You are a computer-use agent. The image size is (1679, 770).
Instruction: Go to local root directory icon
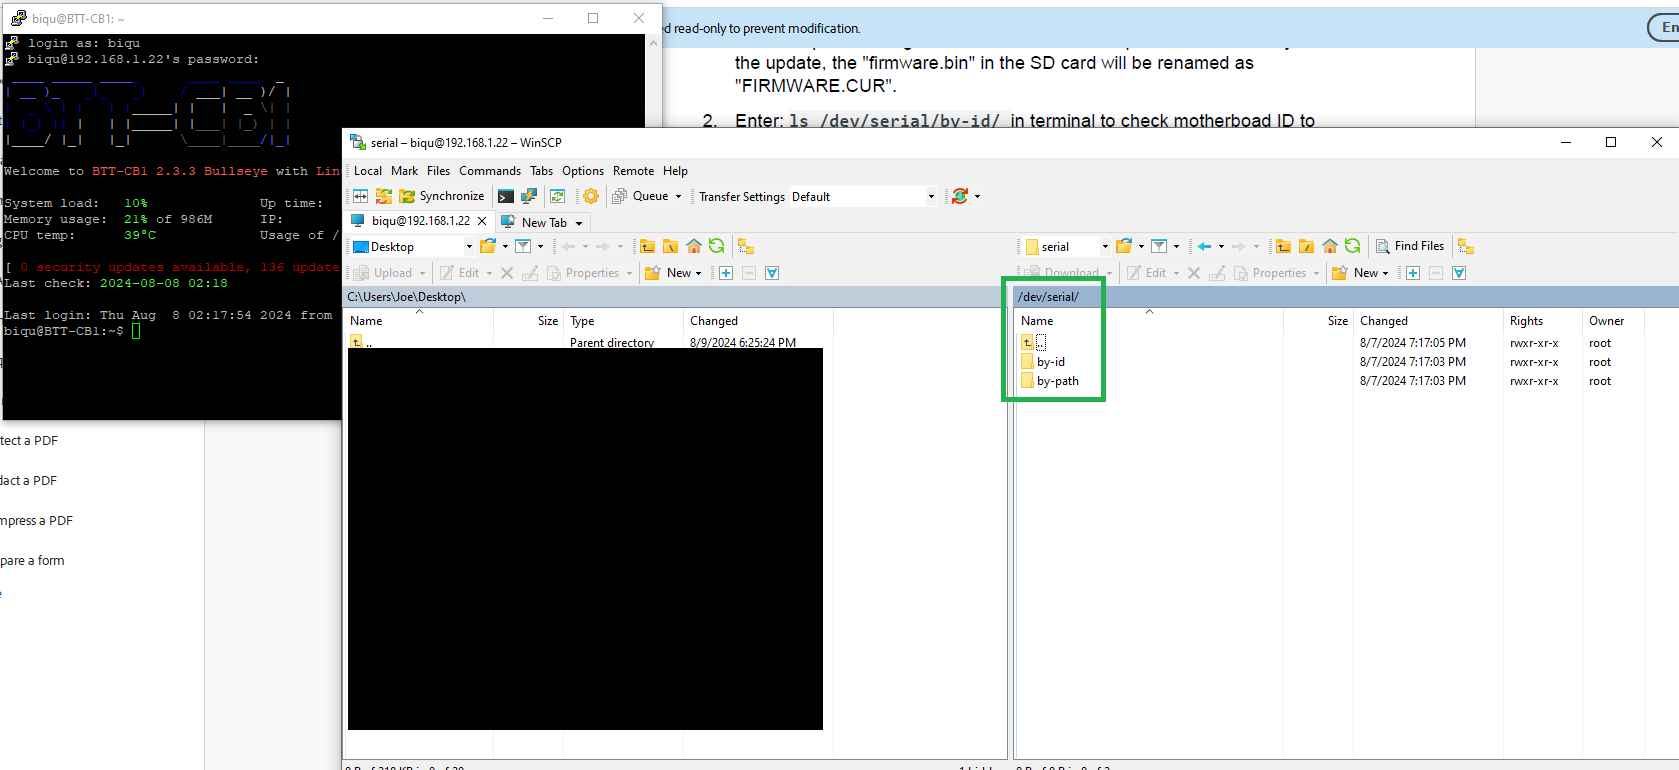click(671, 246)
